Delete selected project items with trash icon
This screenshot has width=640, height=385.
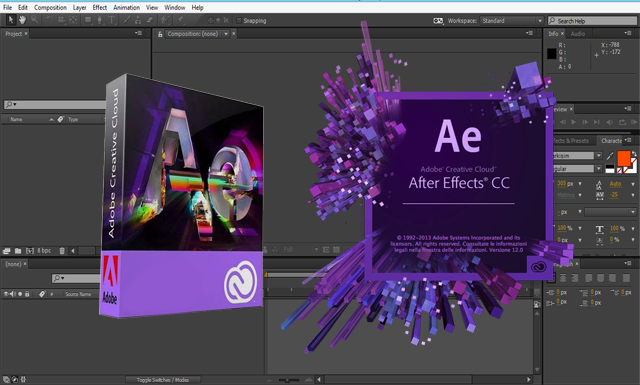pyautogui.click(x=62, y=251)
